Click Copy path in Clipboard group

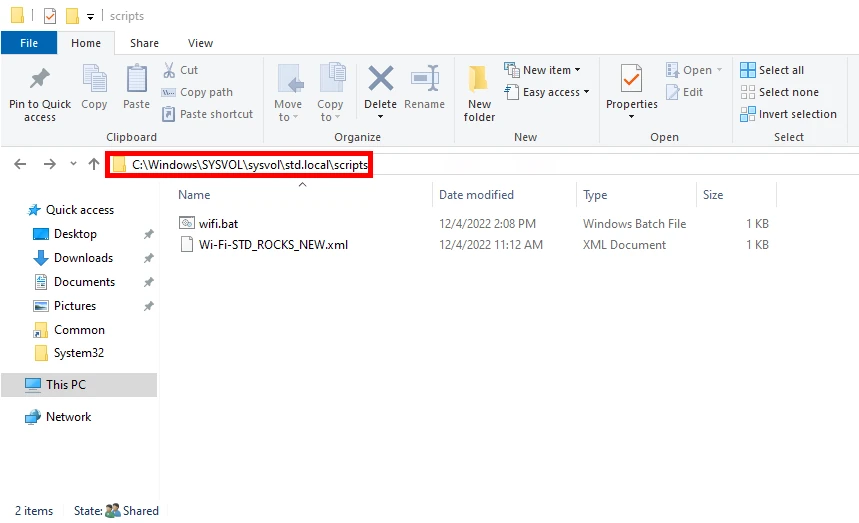tap(197, 92)
